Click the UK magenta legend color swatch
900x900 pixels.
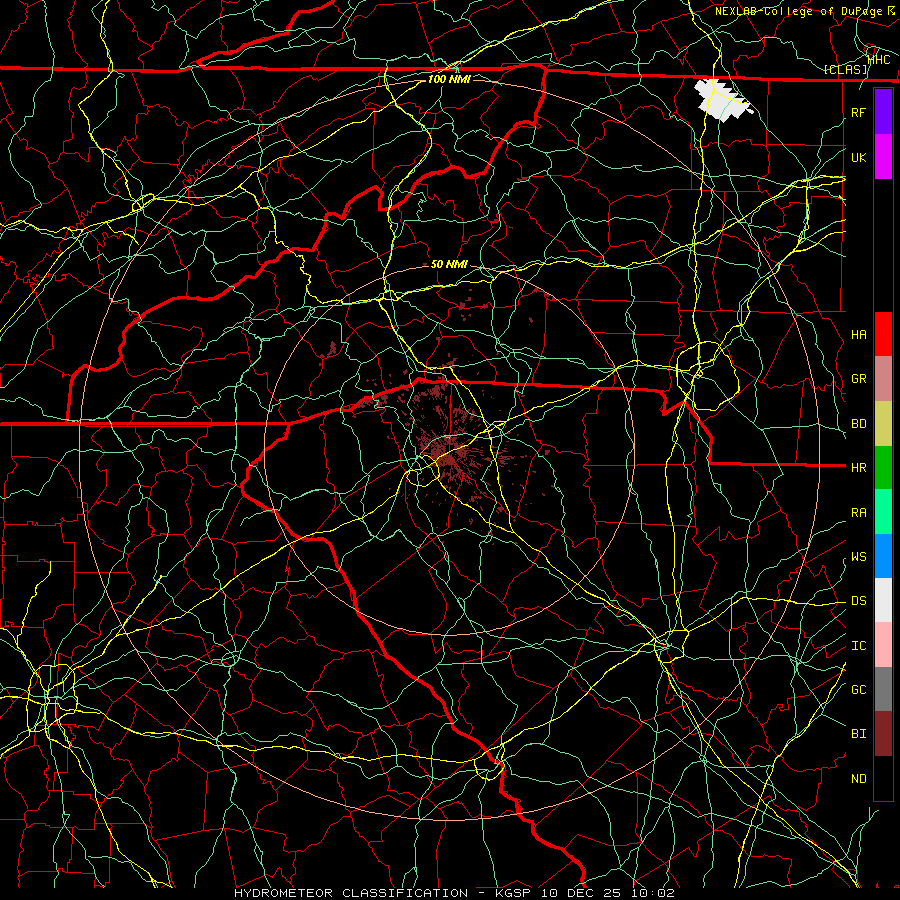point(883,157)
